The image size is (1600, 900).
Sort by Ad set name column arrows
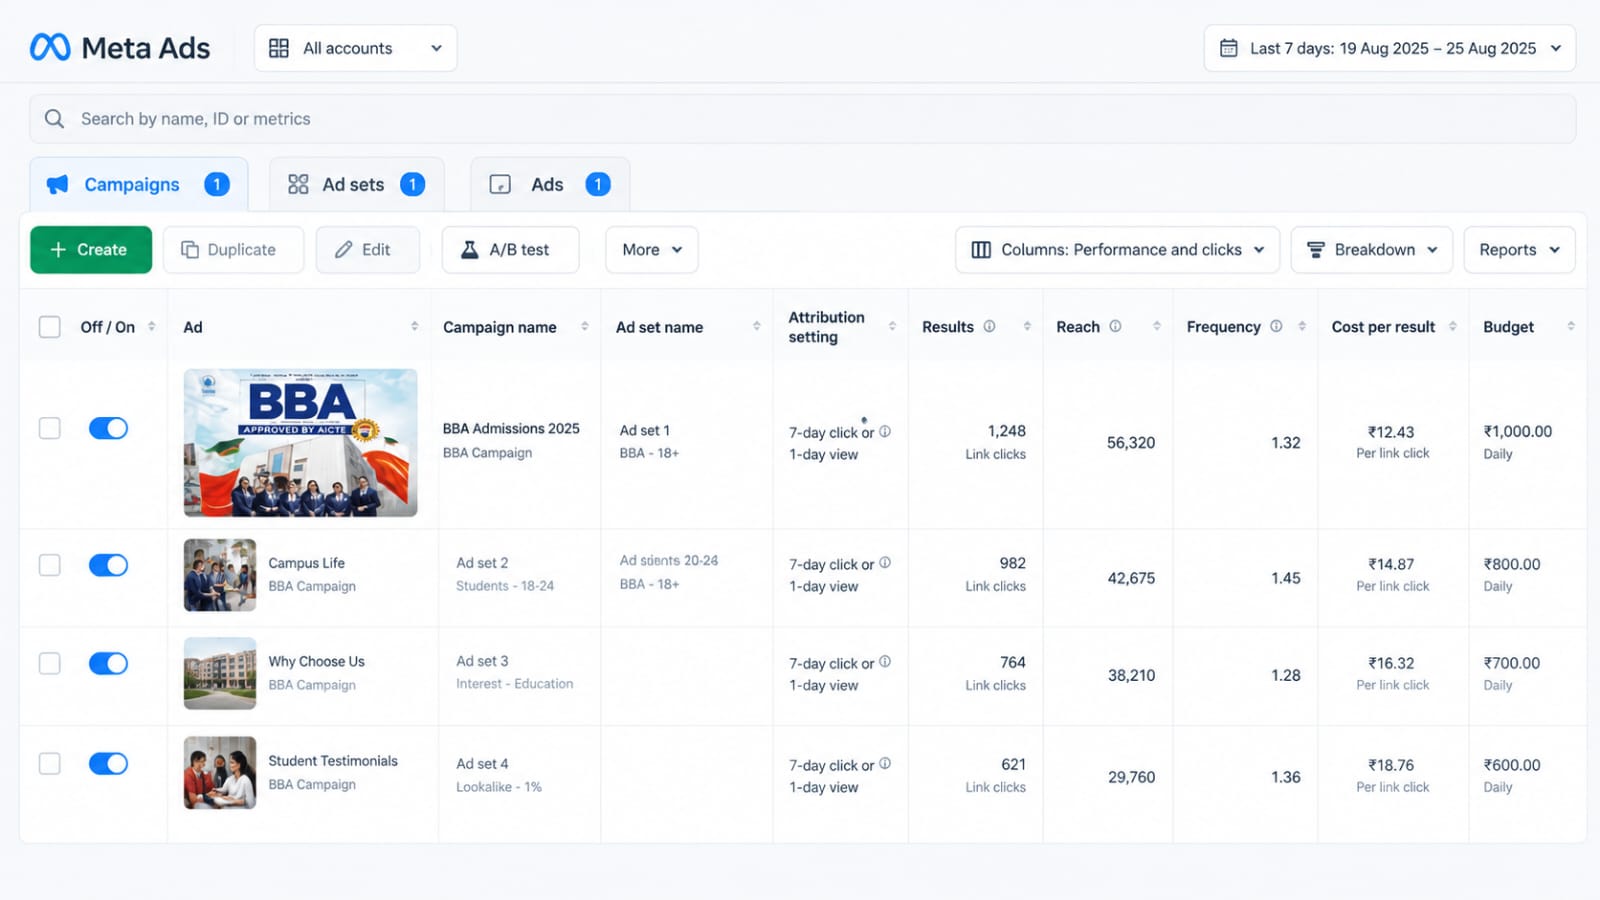756,326
